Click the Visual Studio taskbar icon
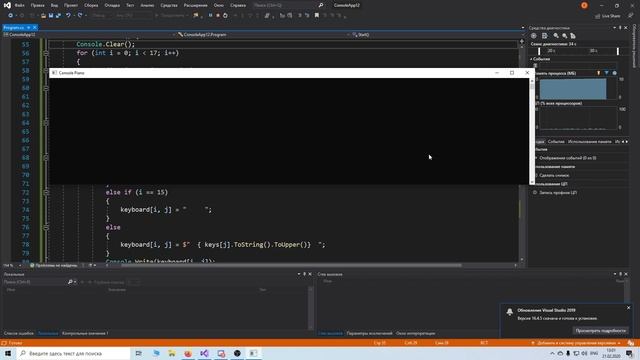The height and width of the screenshot is (360, 640). point(204,353)
